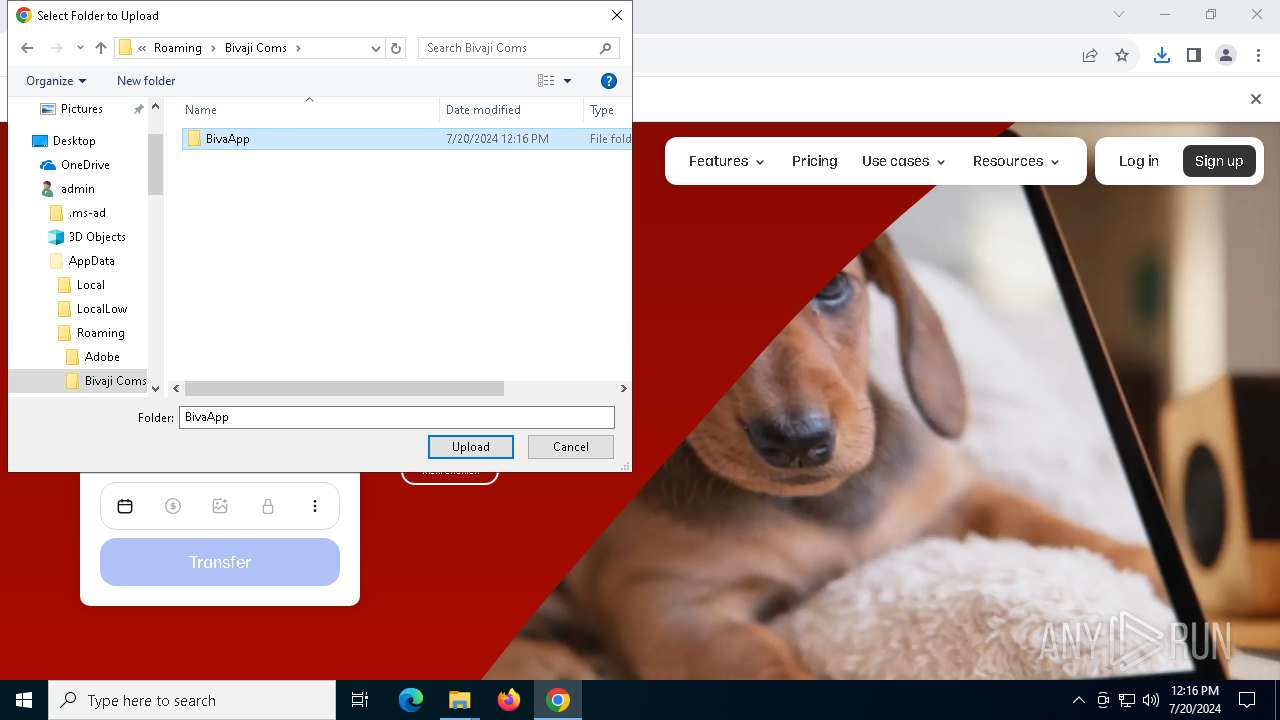Expand Resources menu

[1016, 161]
